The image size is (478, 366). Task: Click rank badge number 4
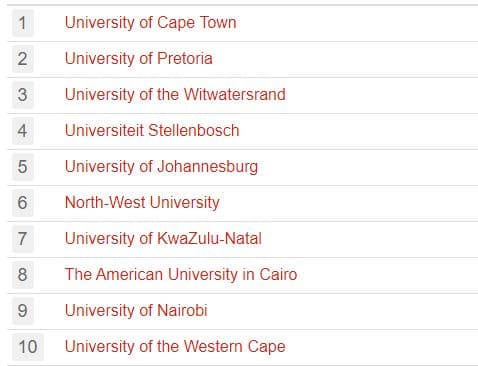coord(23,131)
